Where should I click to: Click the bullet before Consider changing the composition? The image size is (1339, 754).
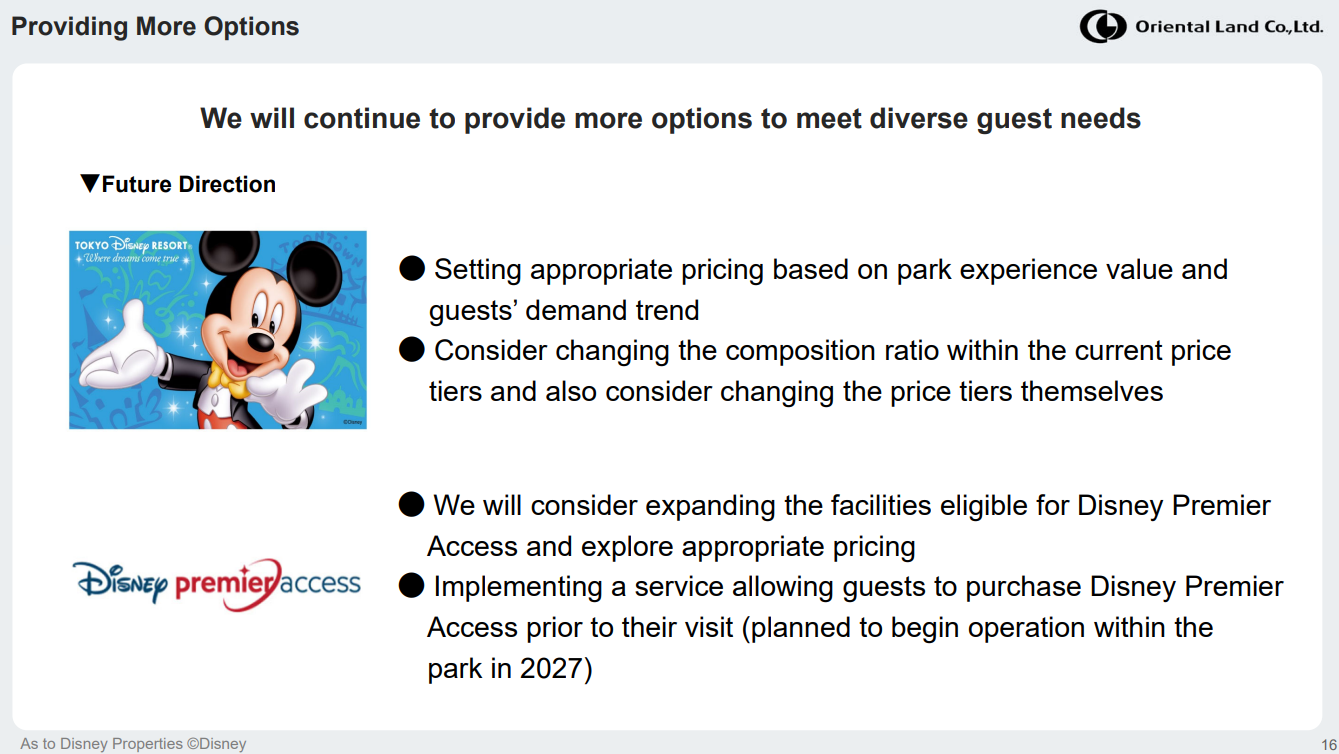pos(412,350)
